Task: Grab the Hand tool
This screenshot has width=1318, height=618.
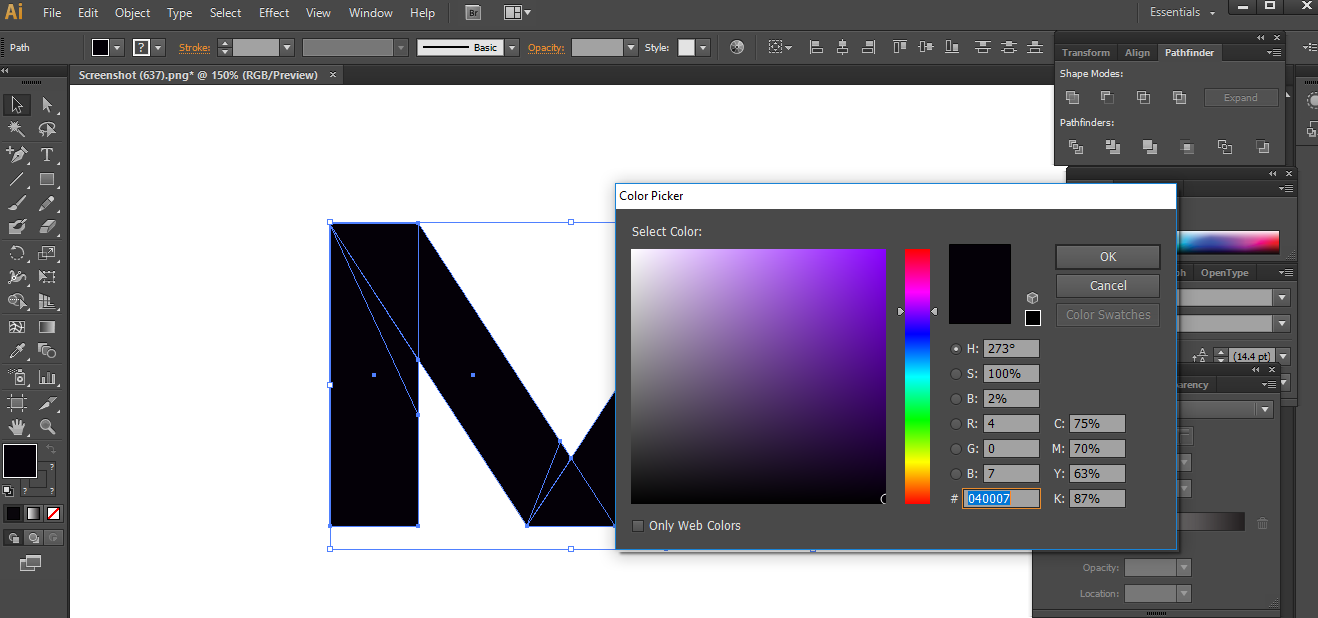Action: coord(16,427)
